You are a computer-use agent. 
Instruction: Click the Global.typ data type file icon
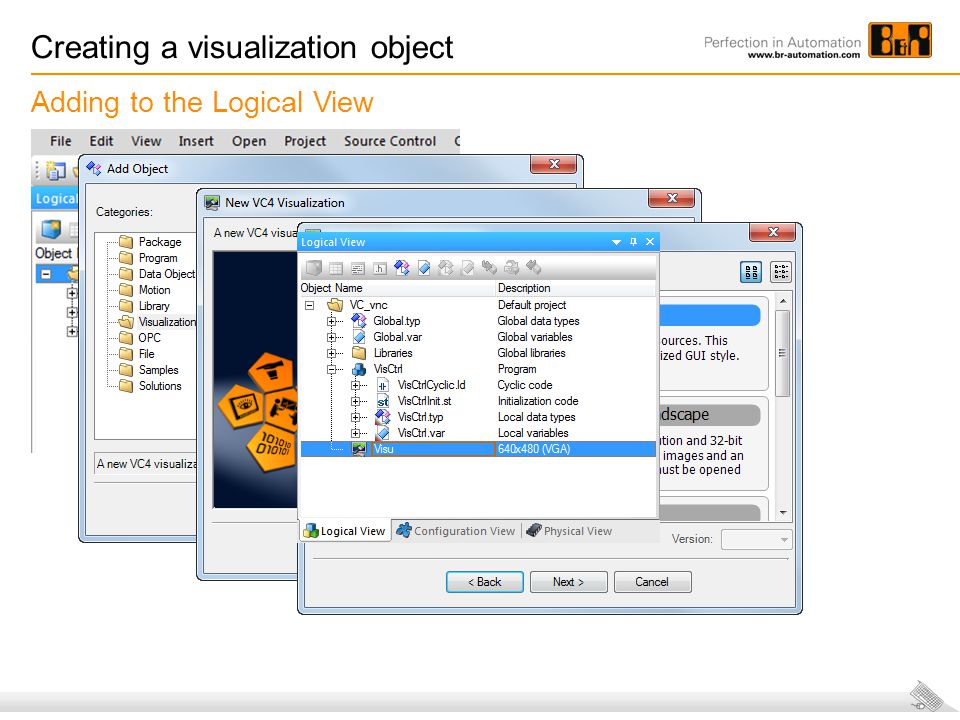(359, 321)
